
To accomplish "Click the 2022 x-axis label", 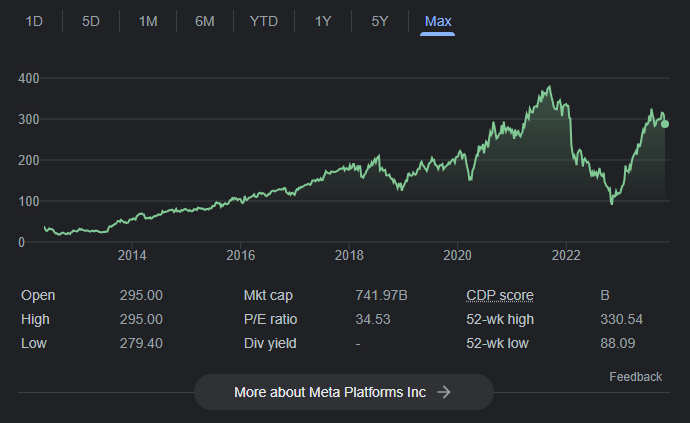I will 566,255.
